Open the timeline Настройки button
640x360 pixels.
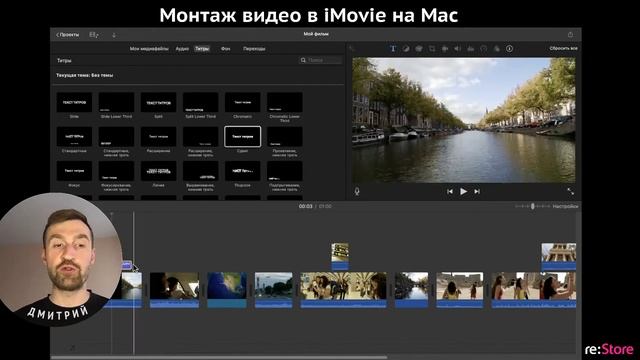pyautogui.click(x=565, y=207)
